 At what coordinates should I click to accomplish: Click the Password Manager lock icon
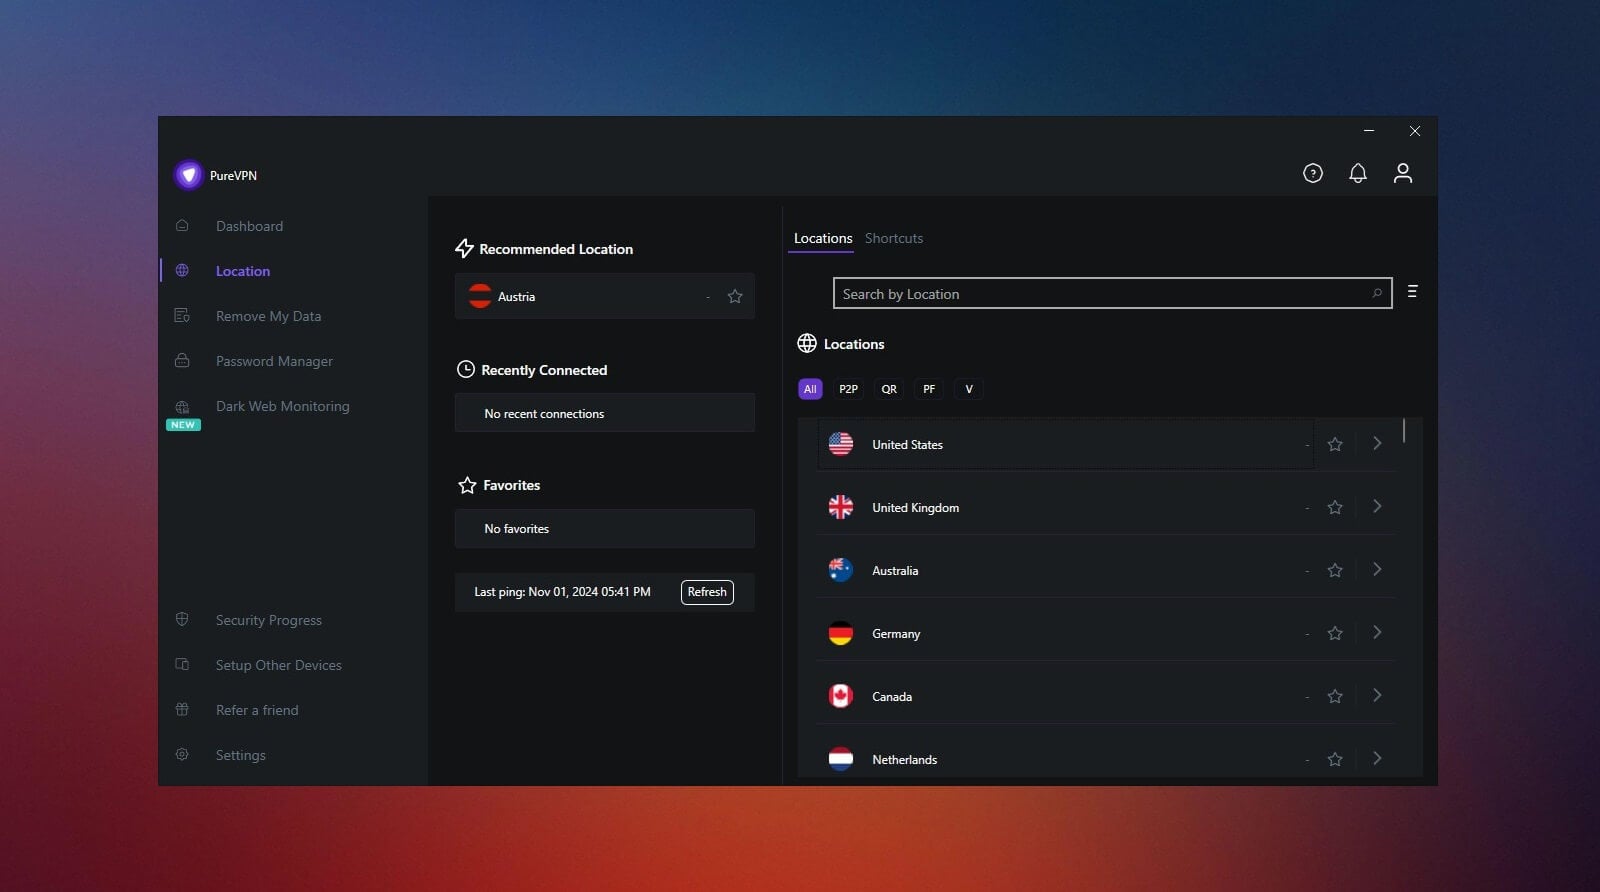[182, 361]
